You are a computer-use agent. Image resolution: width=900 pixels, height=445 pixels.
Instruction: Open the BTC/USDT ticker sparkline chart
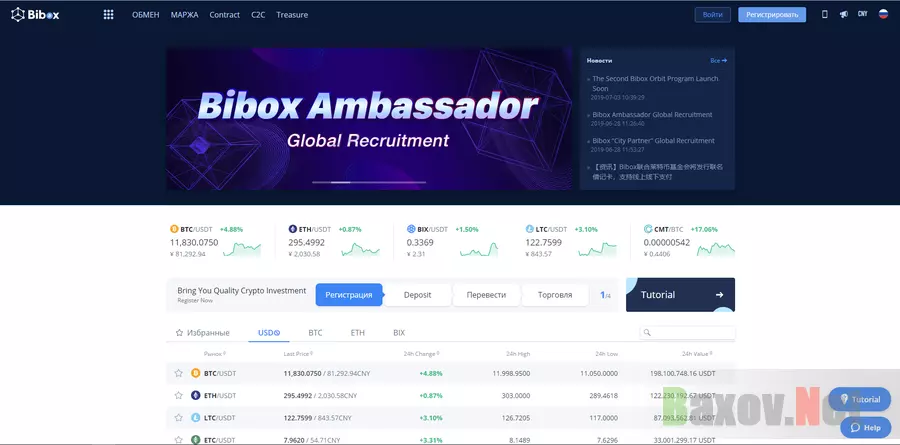242,249
